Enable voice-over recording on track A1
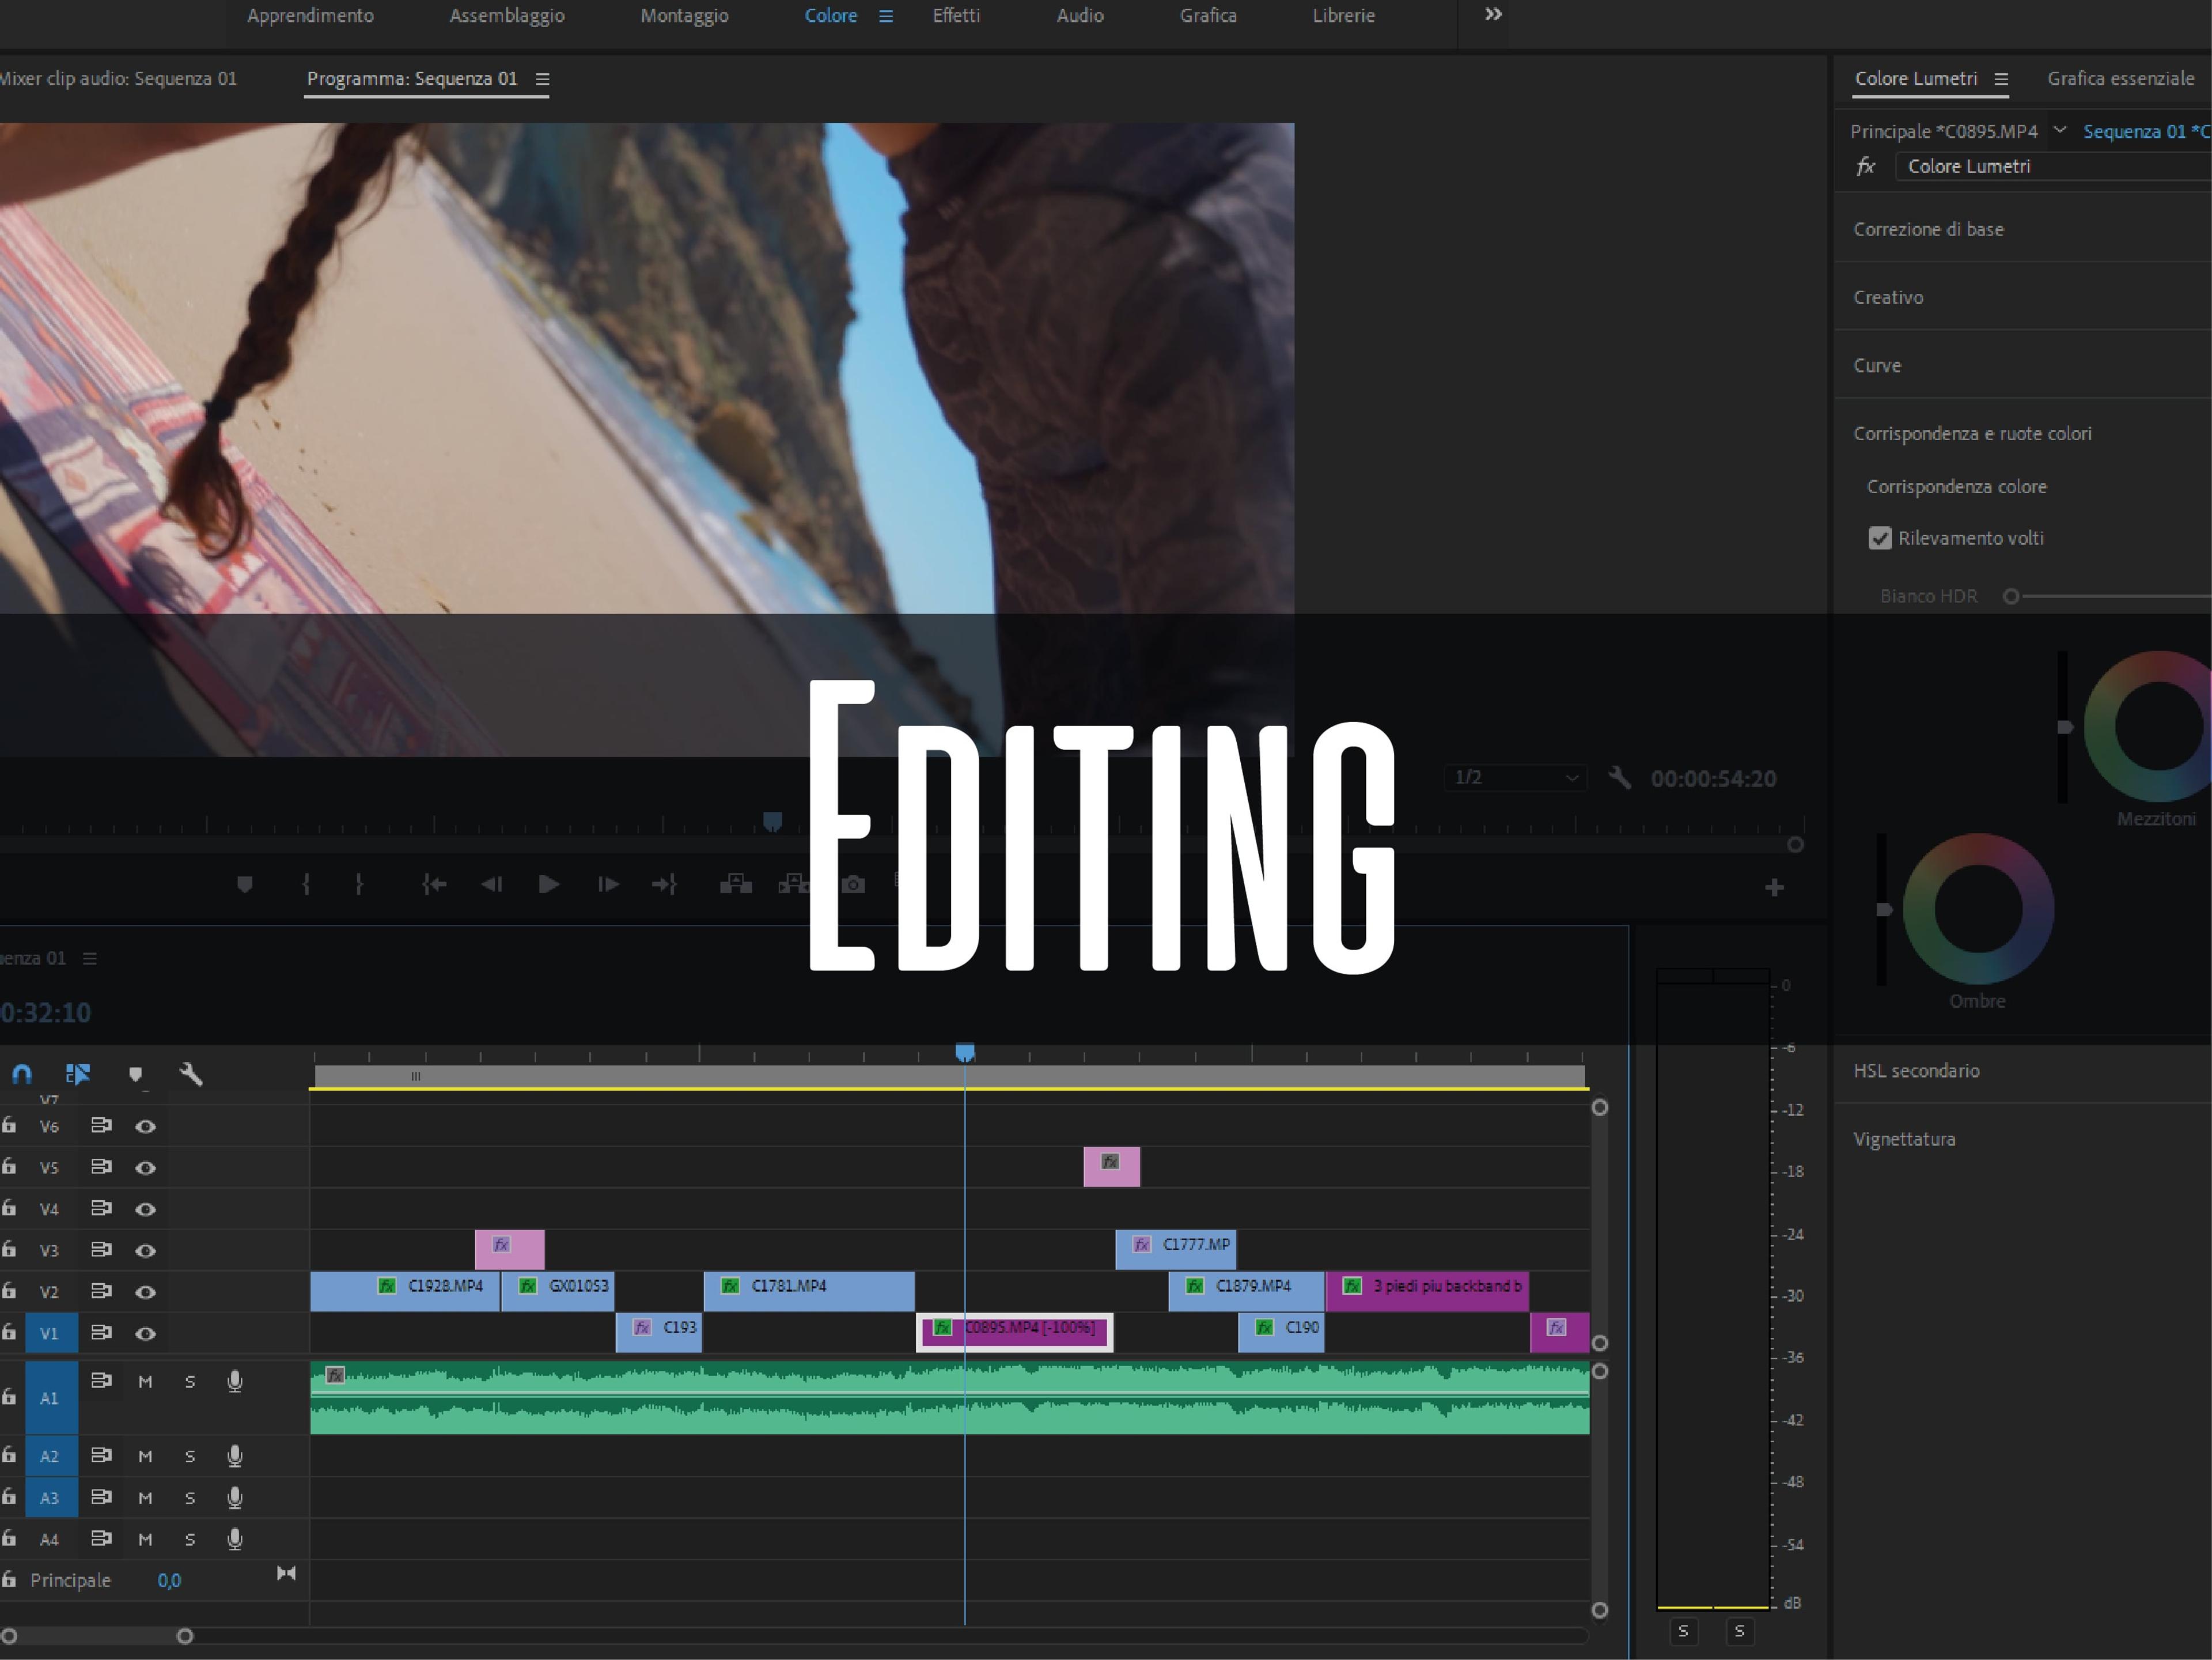 pos(235,1382)
